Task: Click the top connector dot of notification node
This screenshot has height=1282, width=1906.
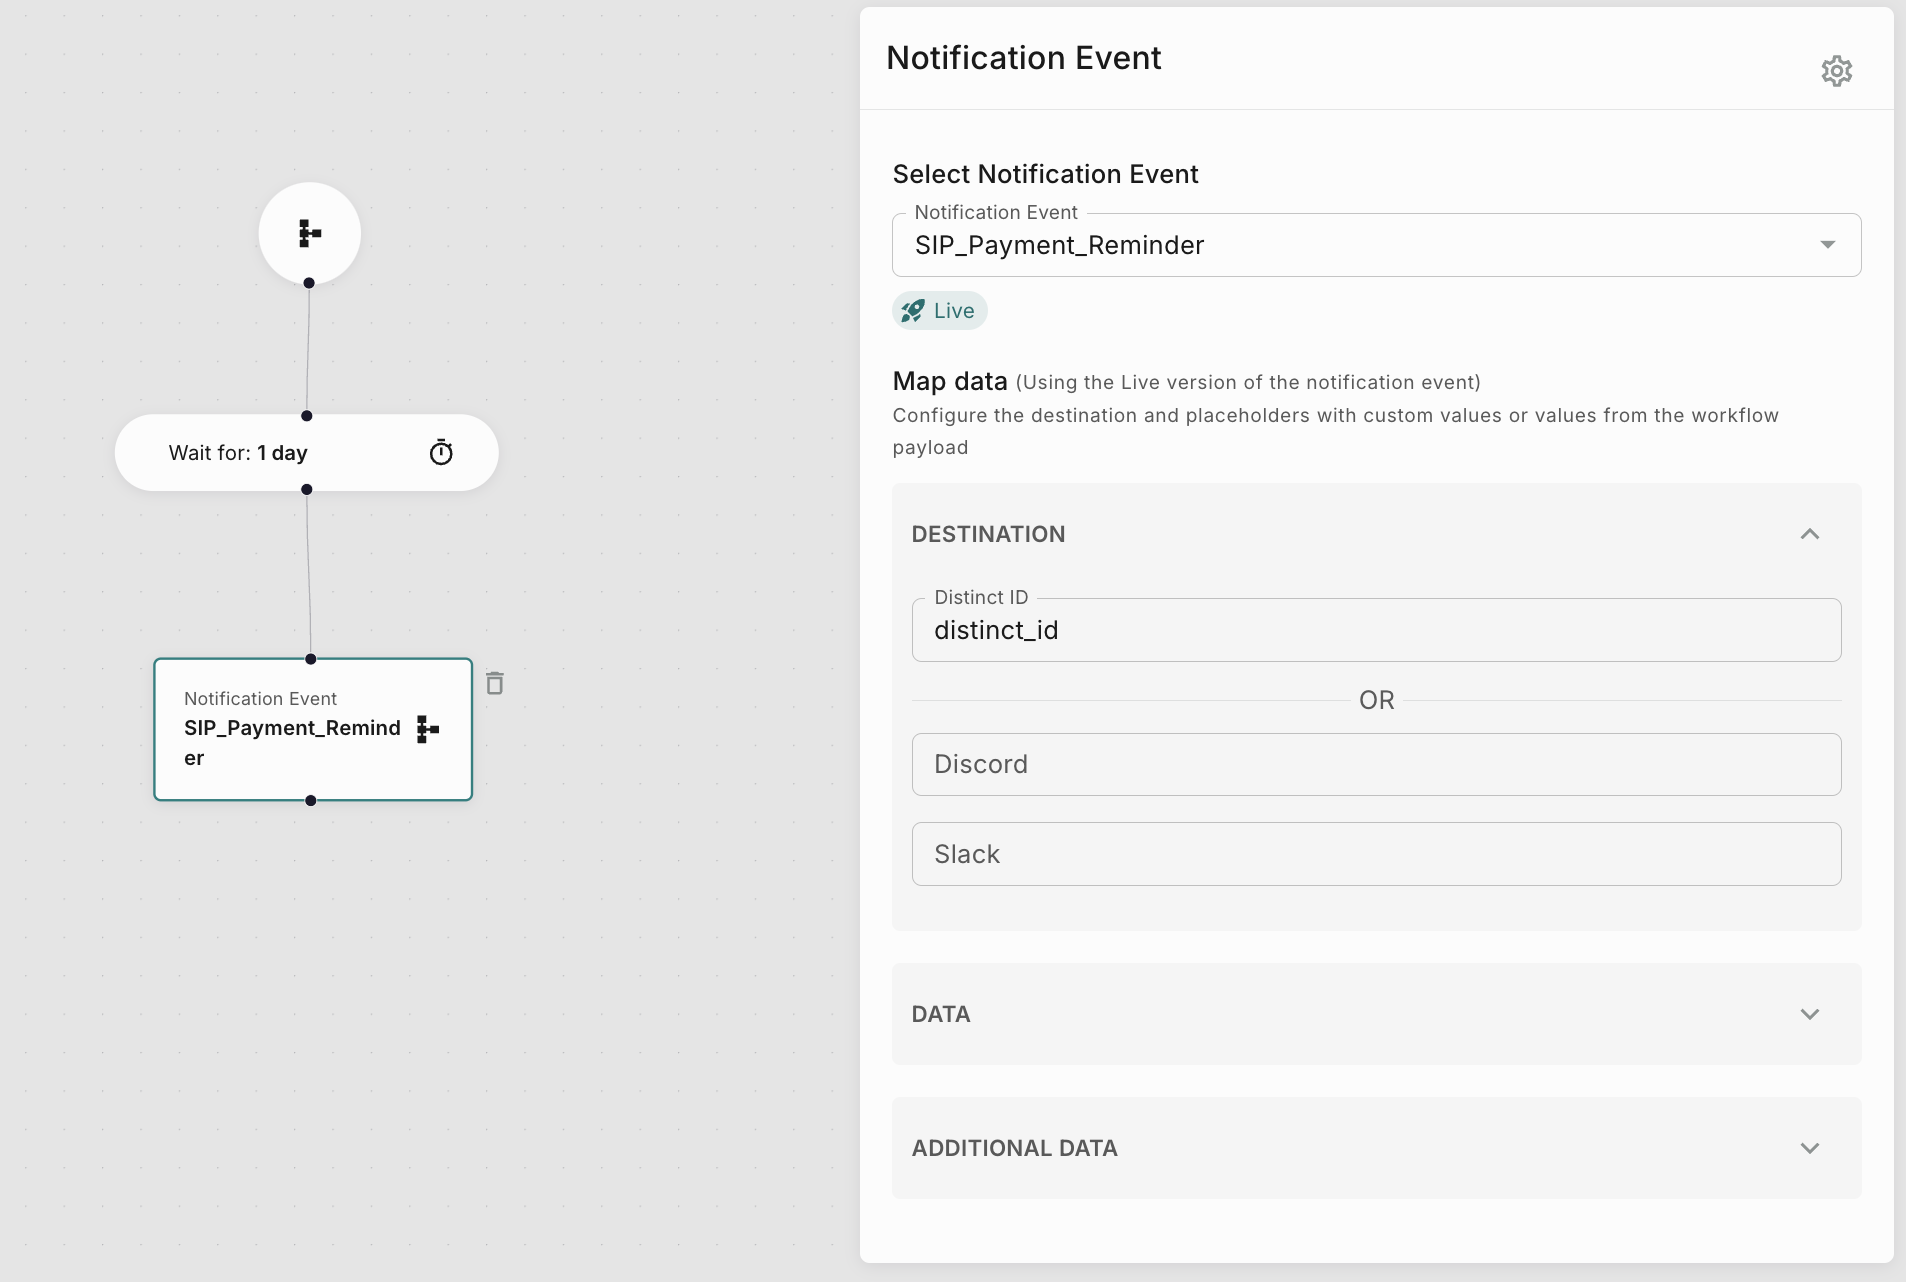Action: [x=311, y=659]
